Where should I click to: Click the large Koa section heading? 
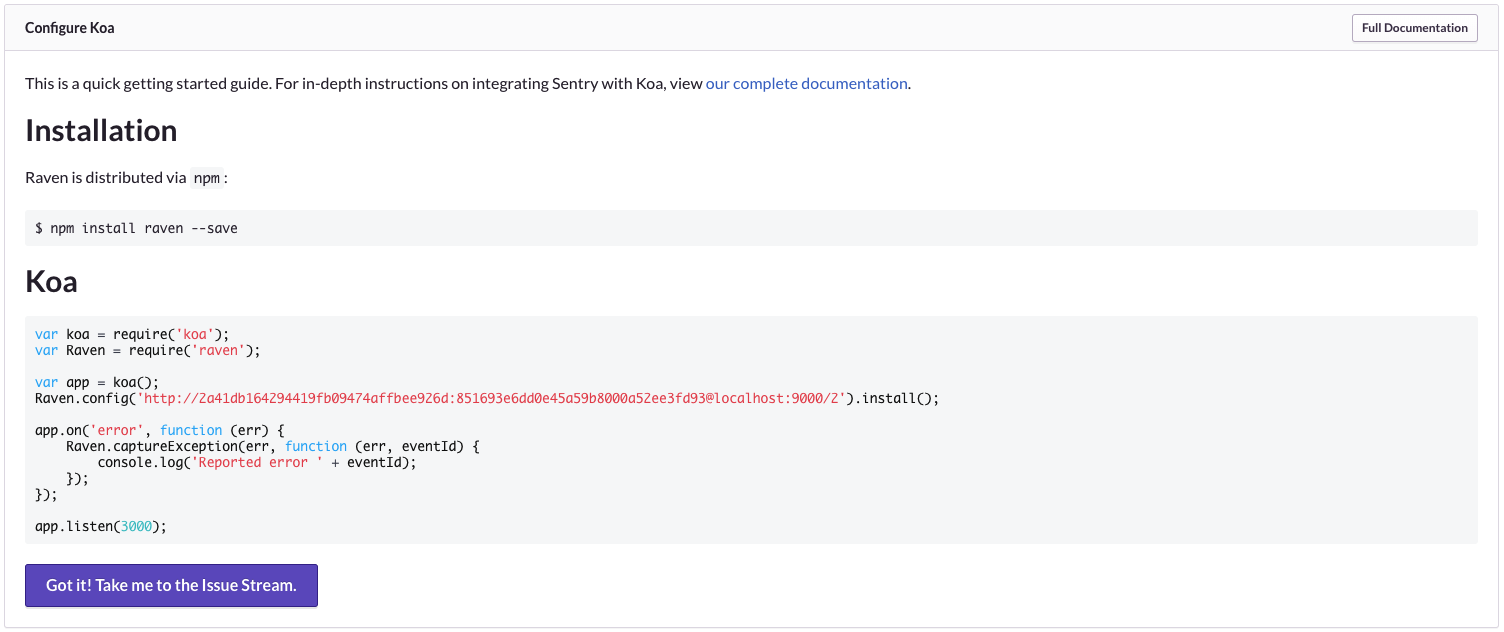[51, 281]
